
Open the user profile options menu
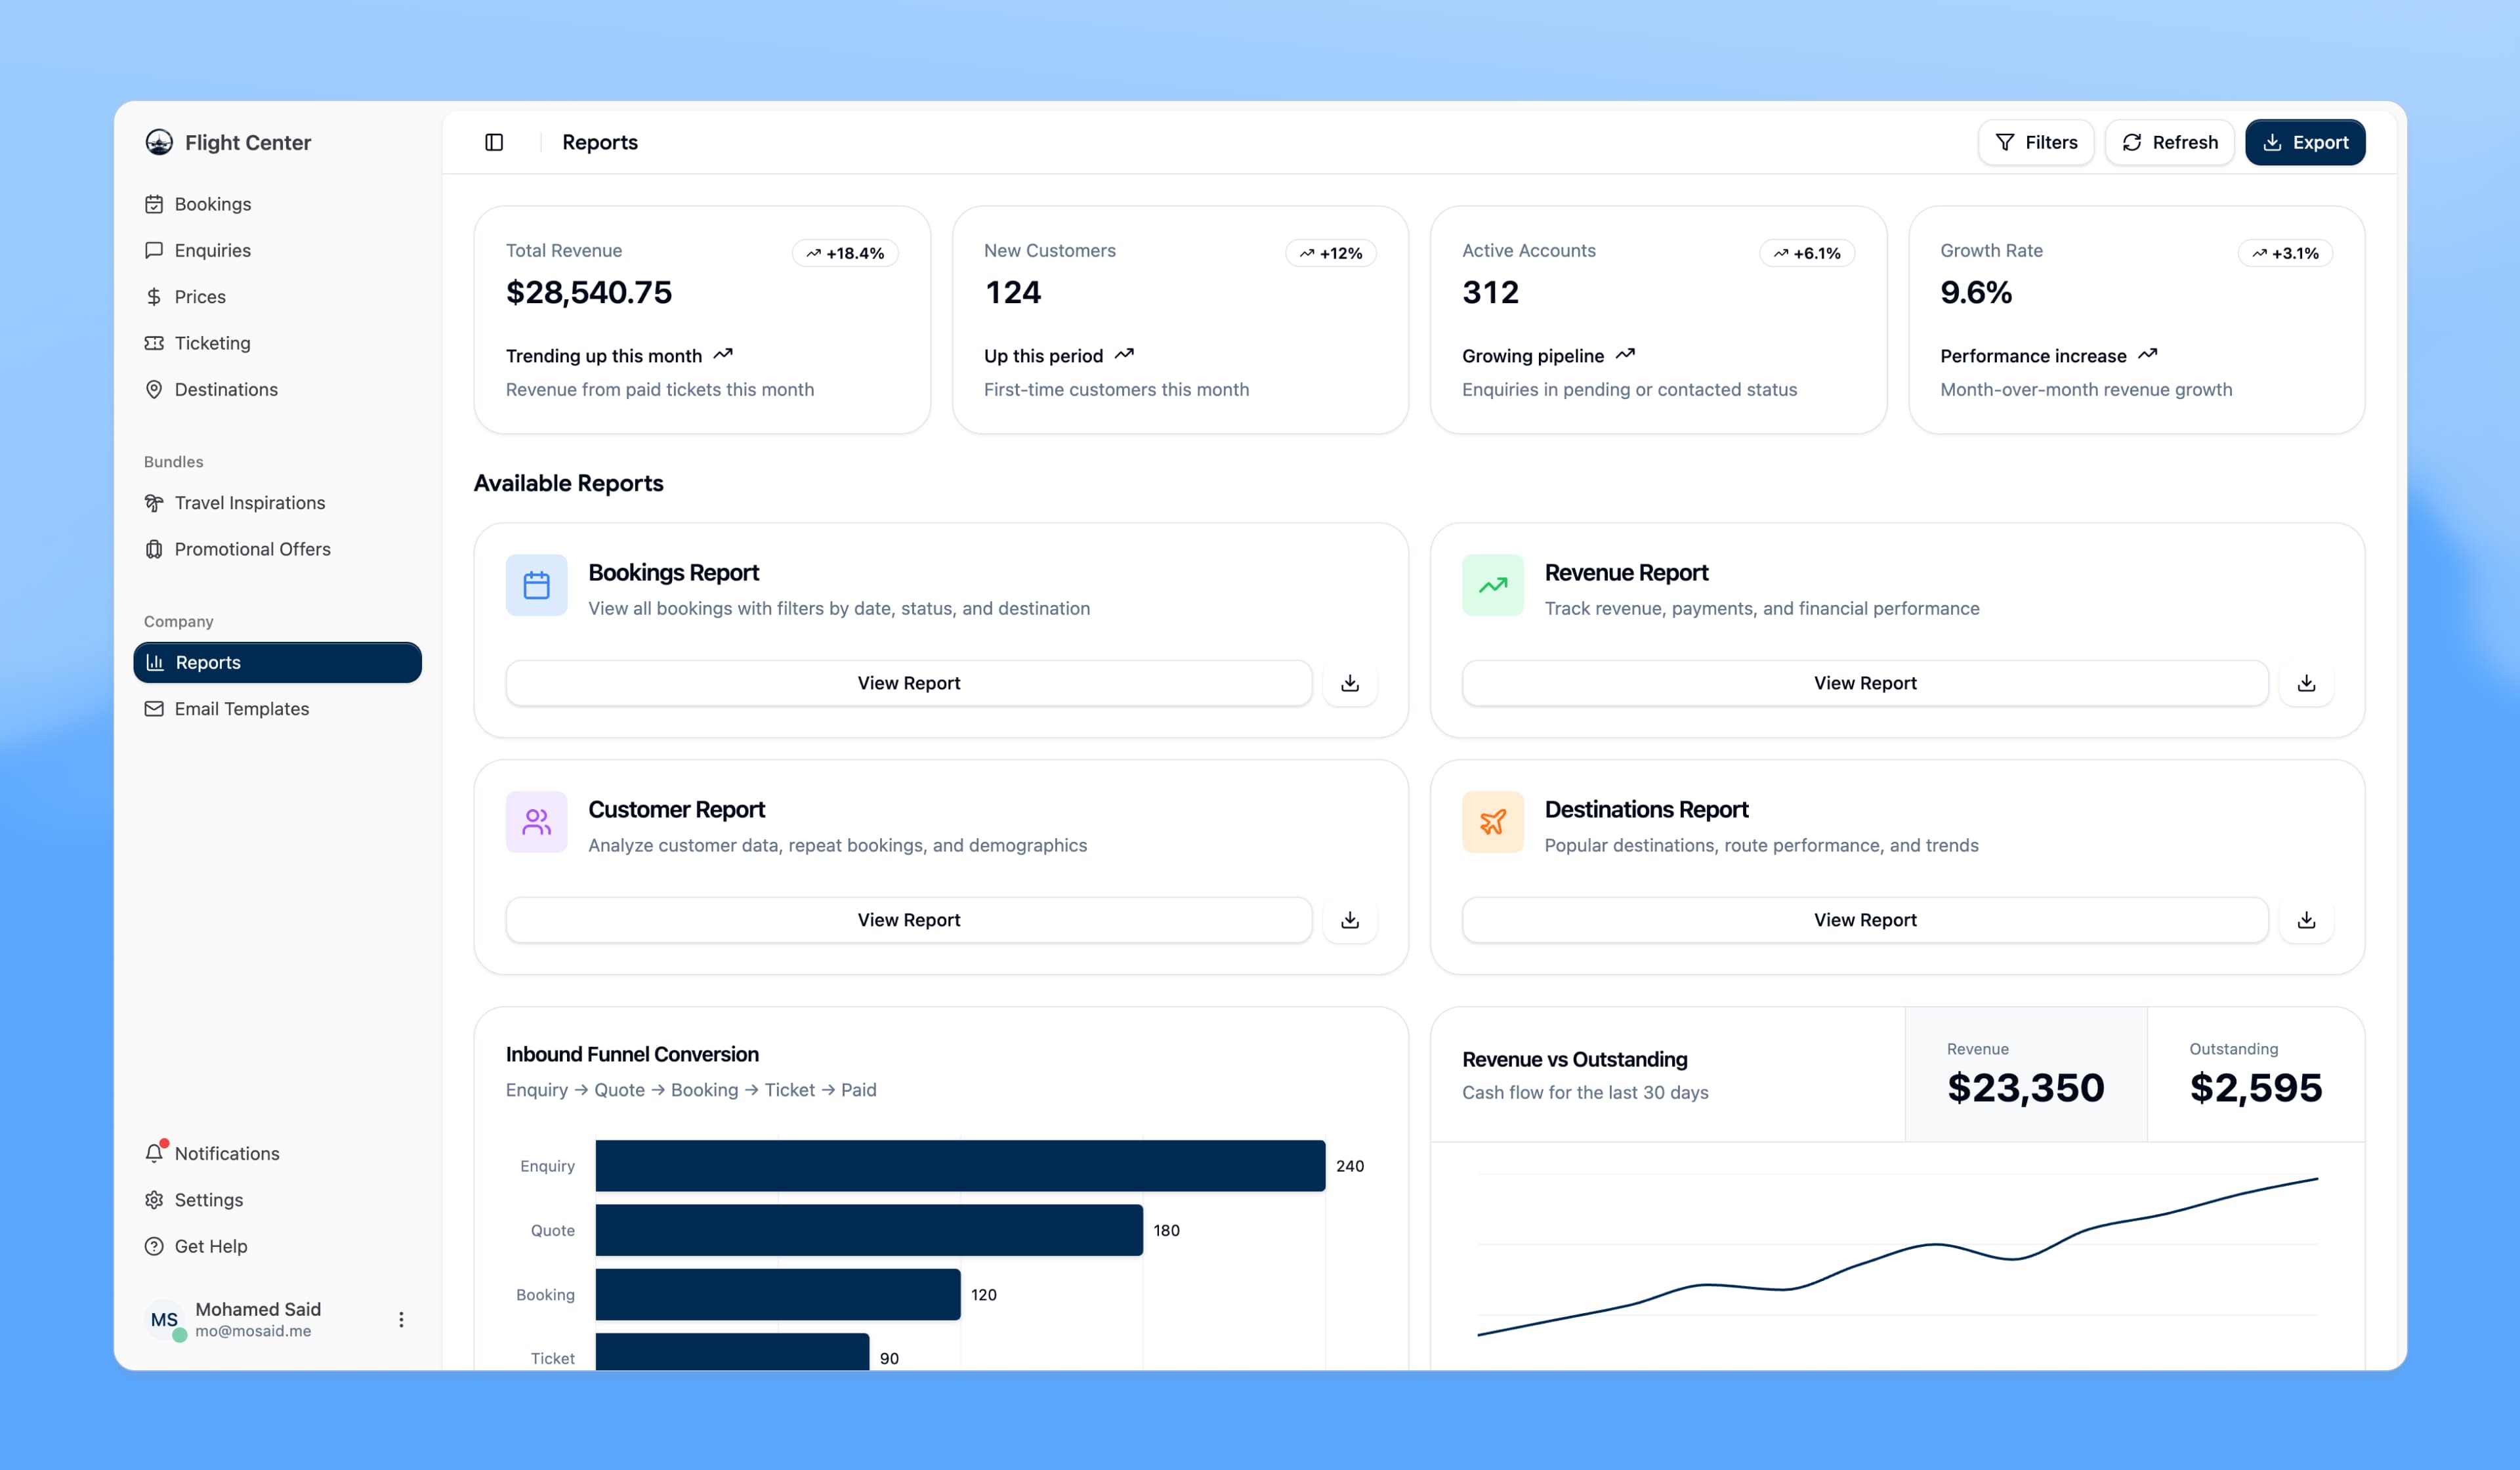[401, 1319]
